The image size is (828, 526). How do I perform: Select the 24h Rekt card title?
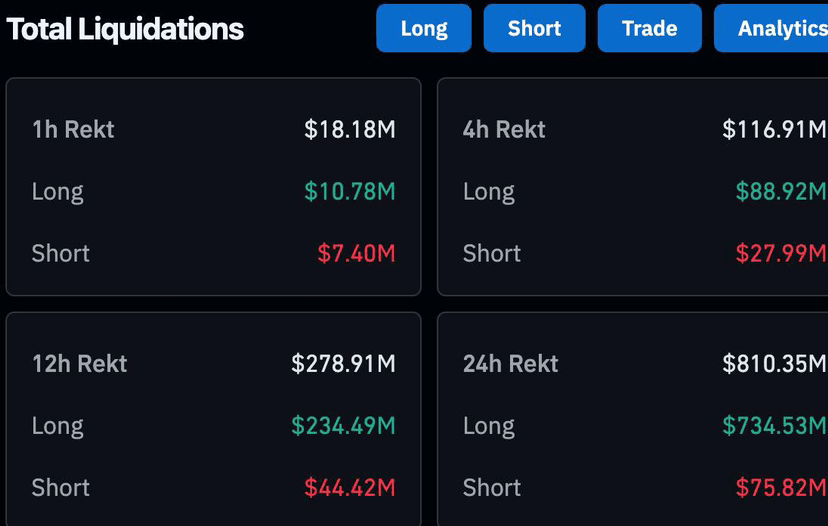(511, 363)
